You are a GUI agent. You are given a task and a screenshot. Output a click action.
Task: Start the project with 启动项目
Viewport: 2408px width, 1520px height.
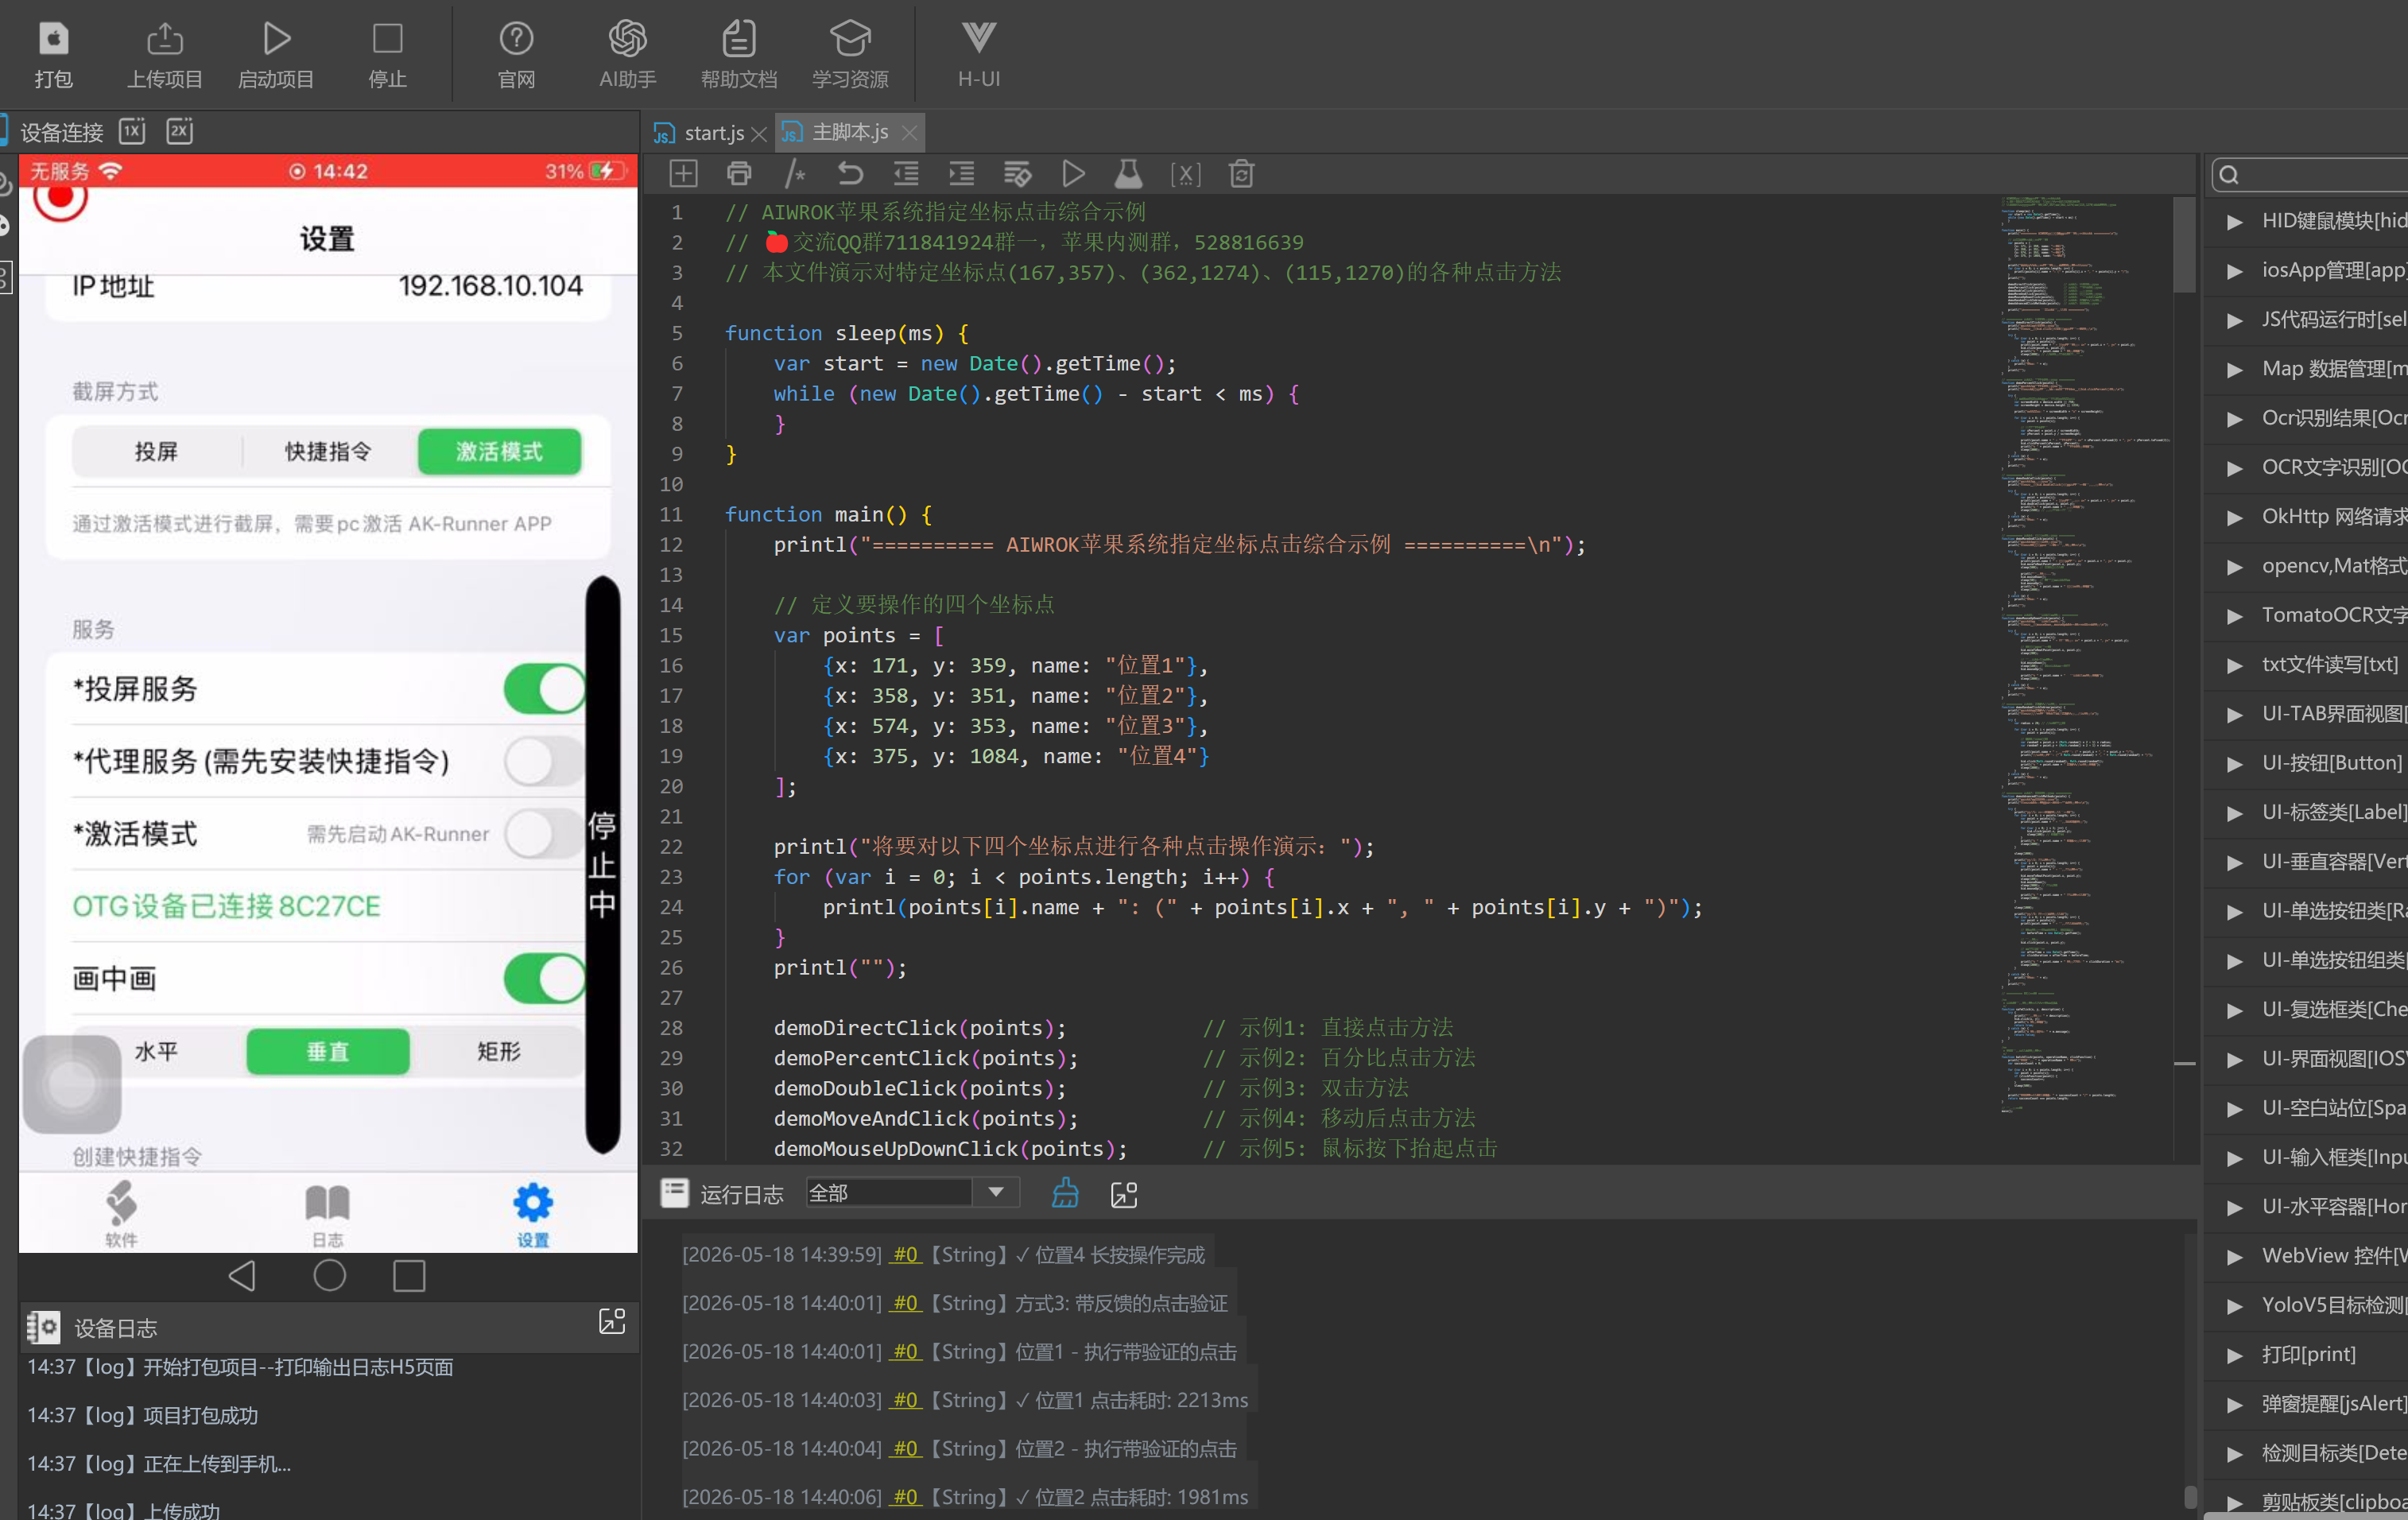click(276, 55)
